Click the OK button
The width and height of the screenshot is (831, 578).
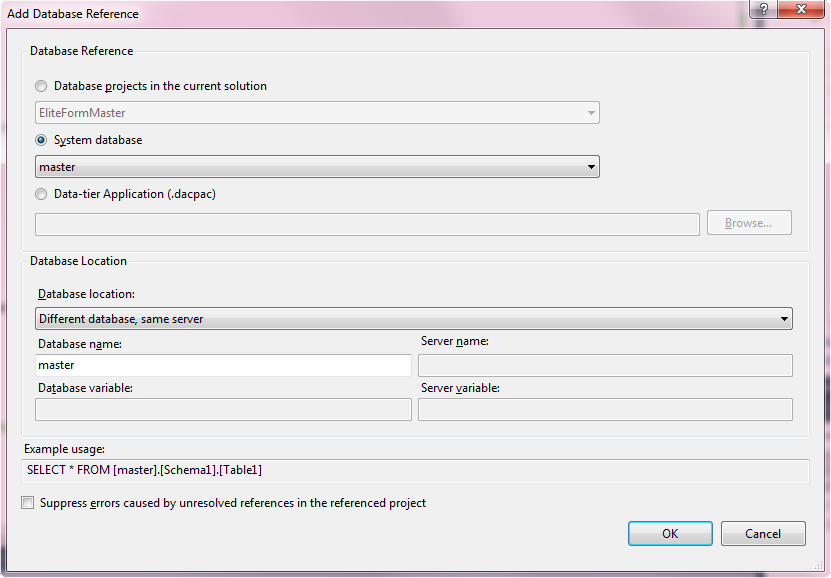coord(670,533)
